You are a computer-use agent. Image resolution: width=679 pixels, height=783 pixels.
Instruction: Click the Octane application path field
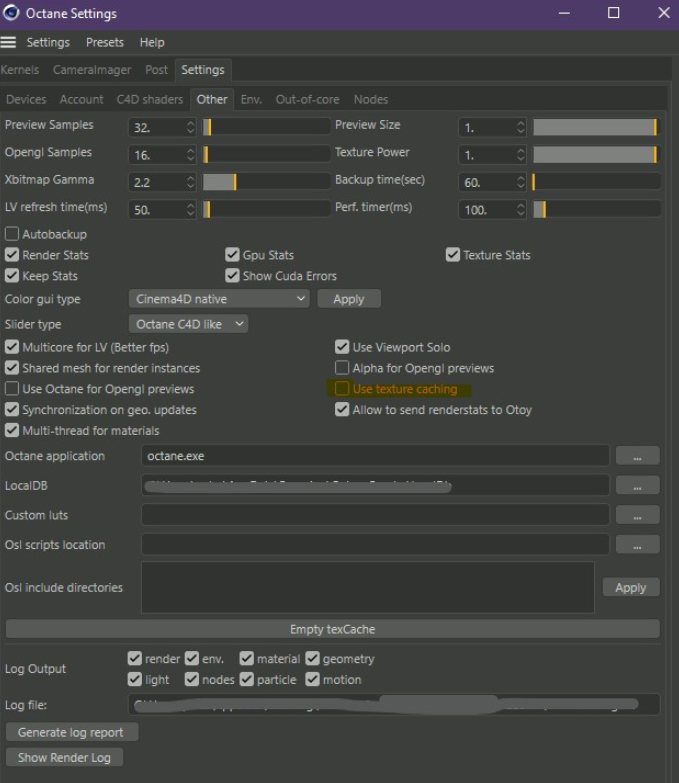coord(375,456)
